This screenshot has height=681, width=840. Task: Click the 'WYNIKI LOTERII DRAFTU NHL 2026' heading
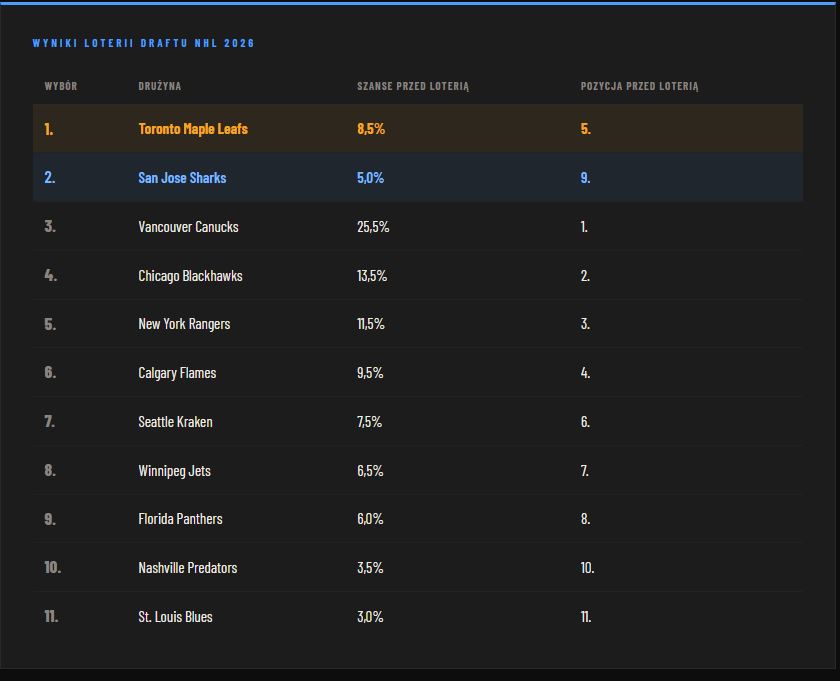point(144,43)
